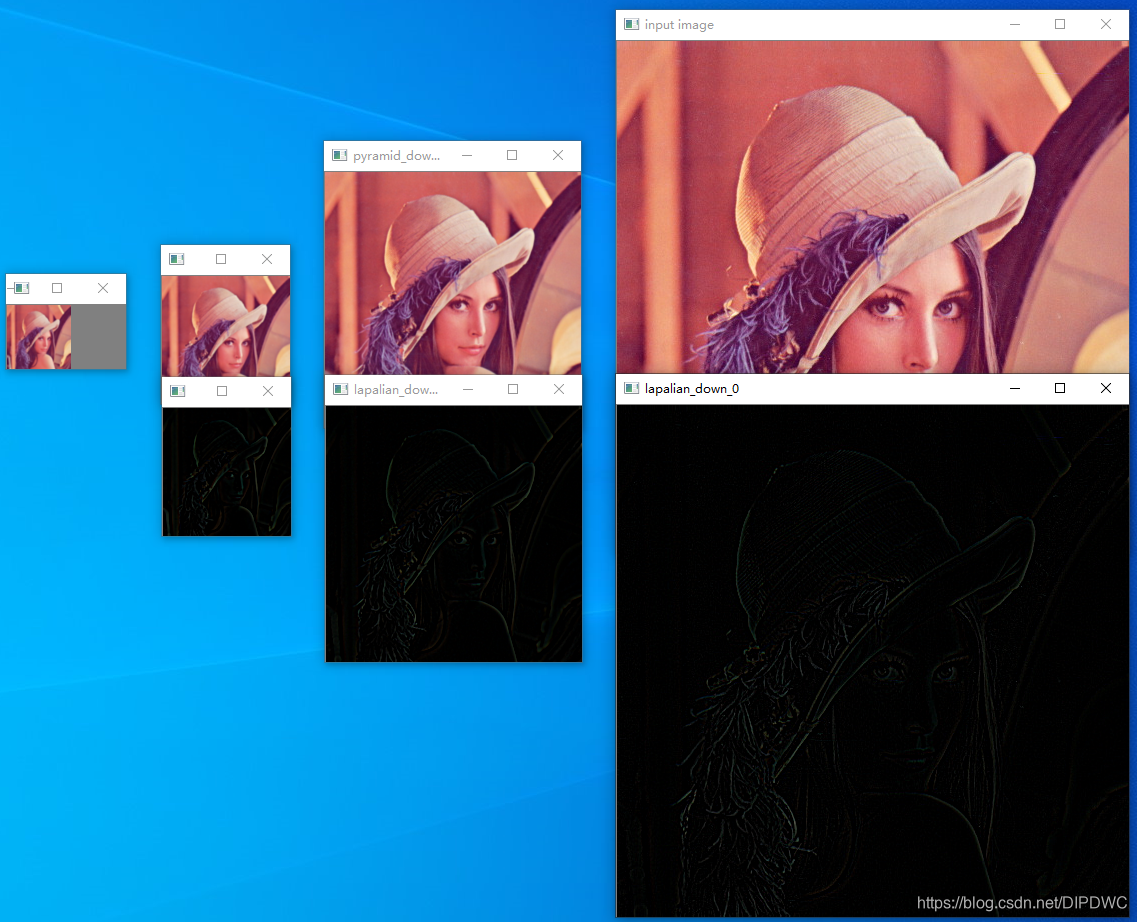Click the dark edge image in small untitled window
Screen dimensions: 1137x922
(226, 471)
